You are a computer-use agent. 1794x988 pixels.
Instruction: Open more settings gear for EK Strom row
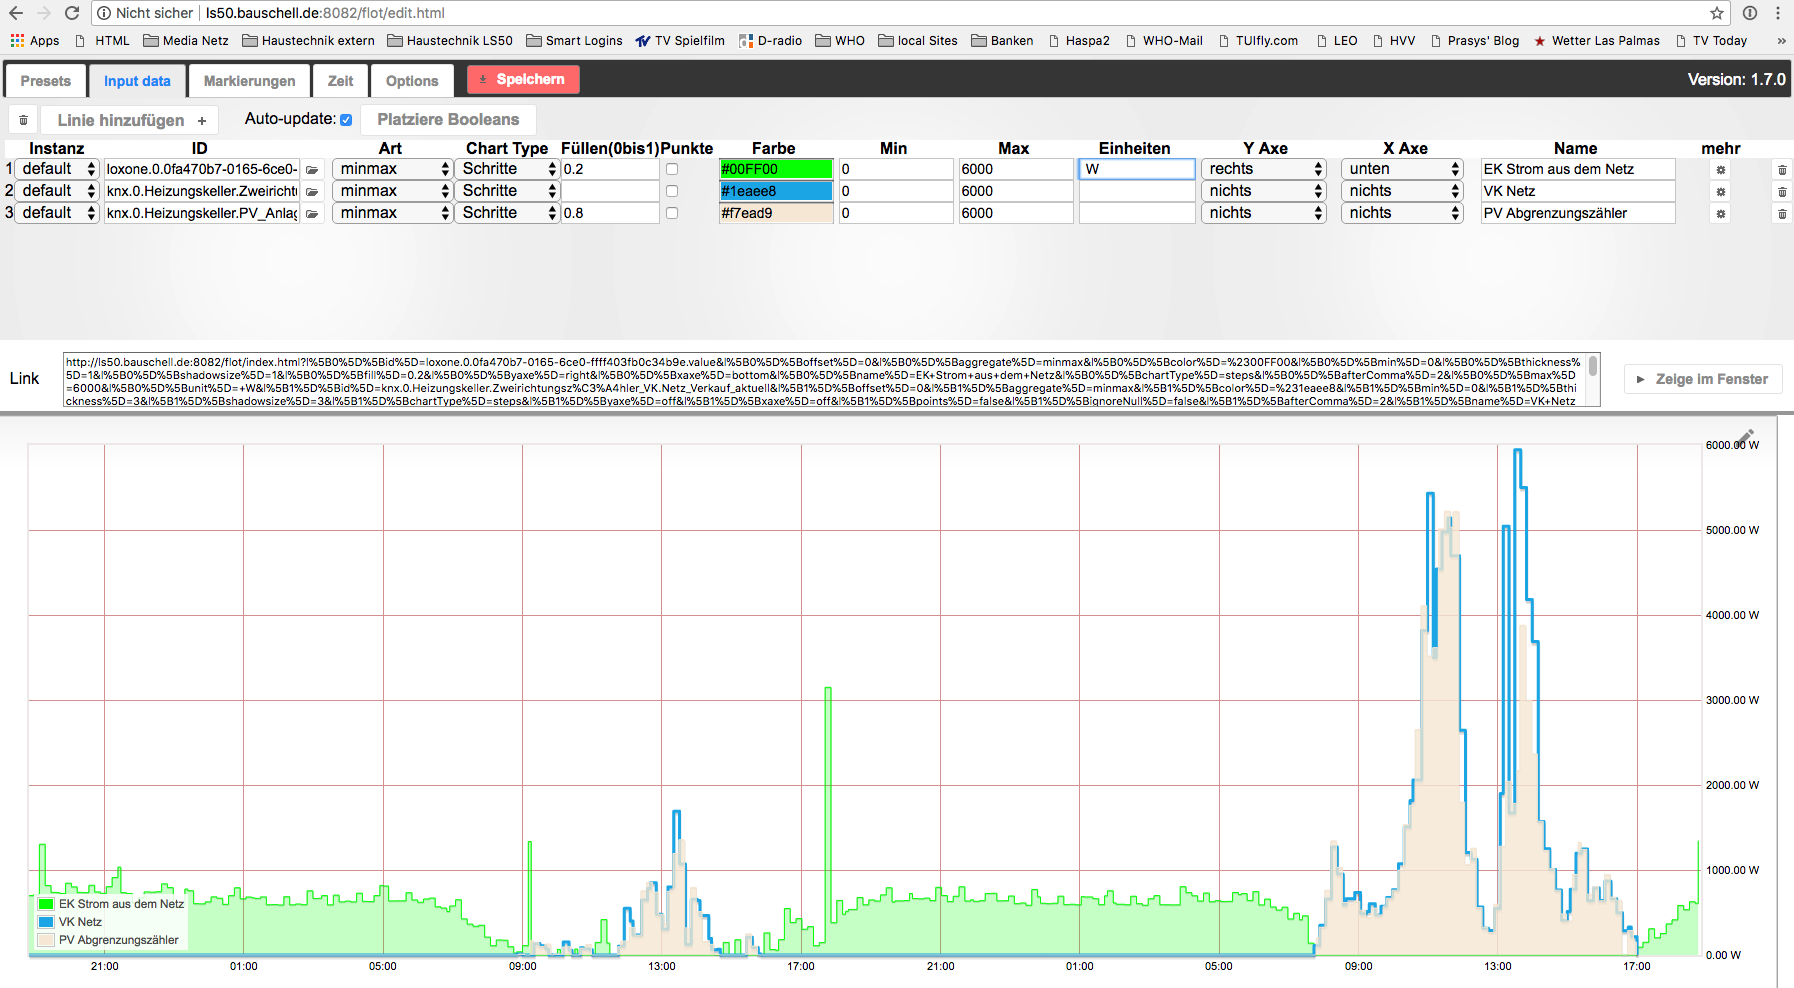[1721, 169]
